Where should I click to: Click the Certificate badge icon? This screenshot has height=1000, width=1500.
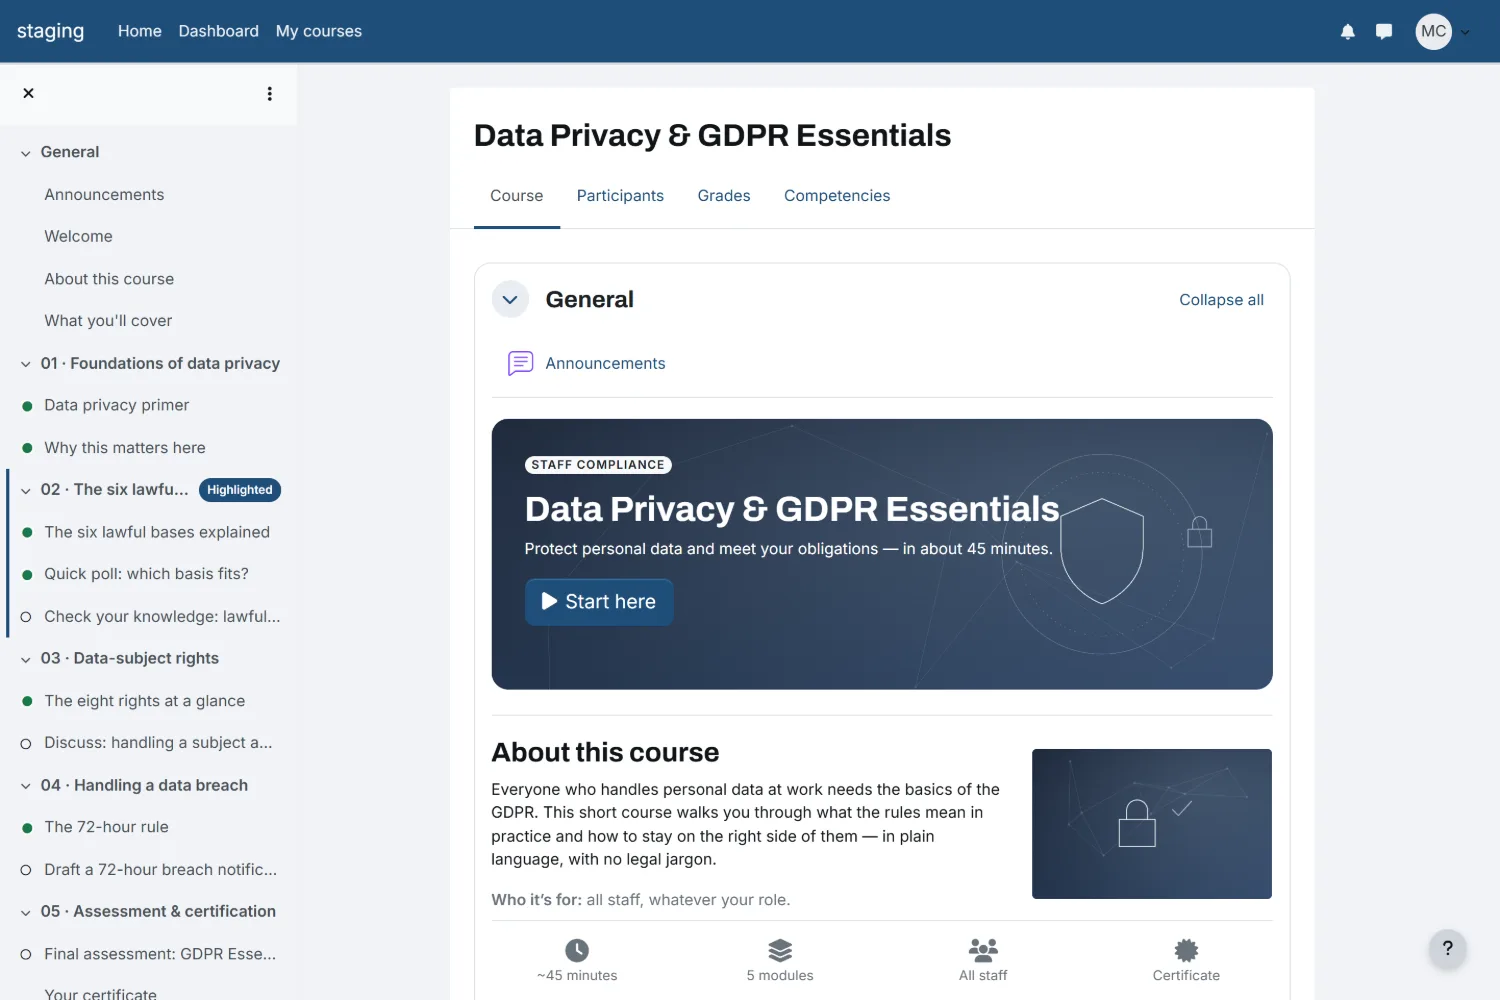tap(1186, 950)
